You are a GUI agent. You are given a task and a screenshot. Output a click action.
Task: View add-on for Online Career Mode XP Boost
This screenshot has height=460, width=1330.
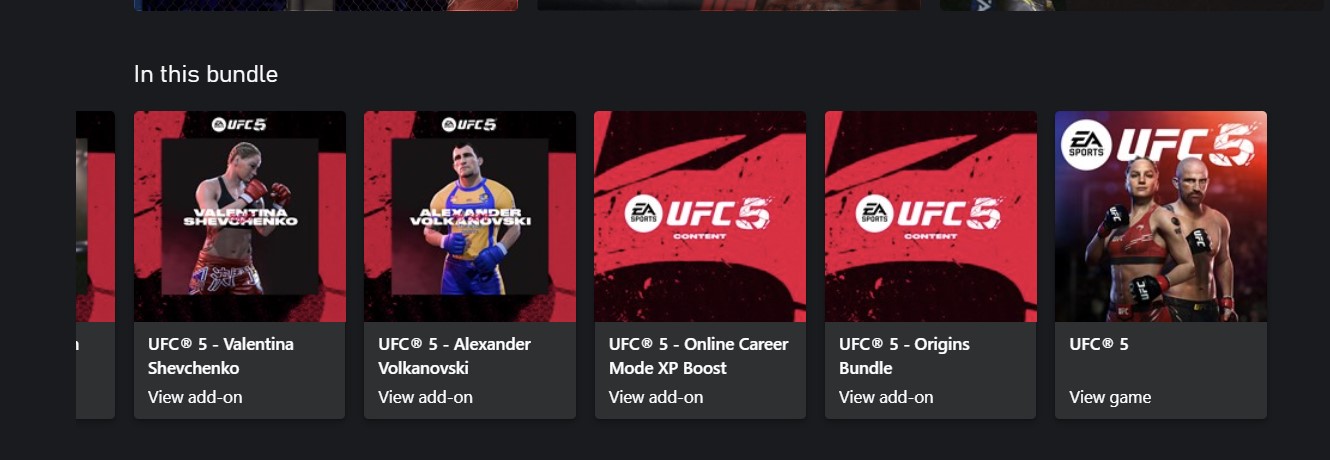[x=656, y=397]
